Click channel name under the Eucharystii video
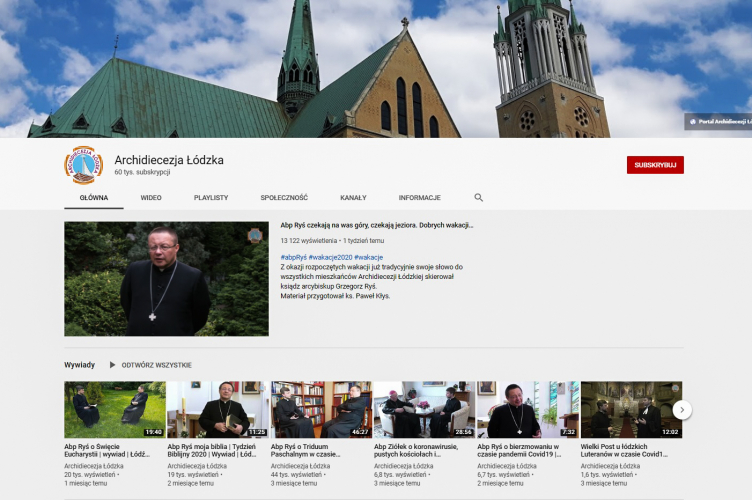Viewport: 752px width, 500px height. (94, 466)
